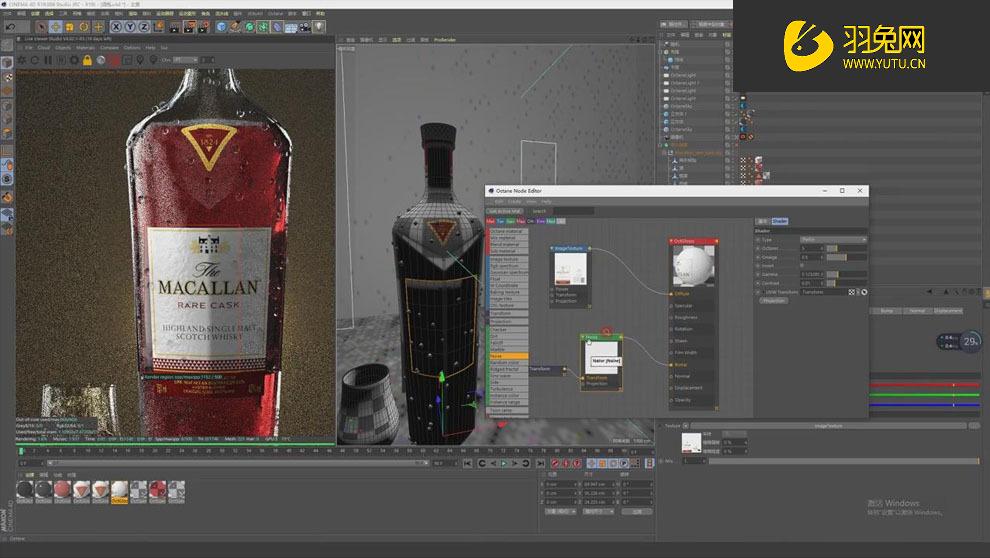Click the autokey red button
Screen dimensions: 990x558
pos(566,463)
